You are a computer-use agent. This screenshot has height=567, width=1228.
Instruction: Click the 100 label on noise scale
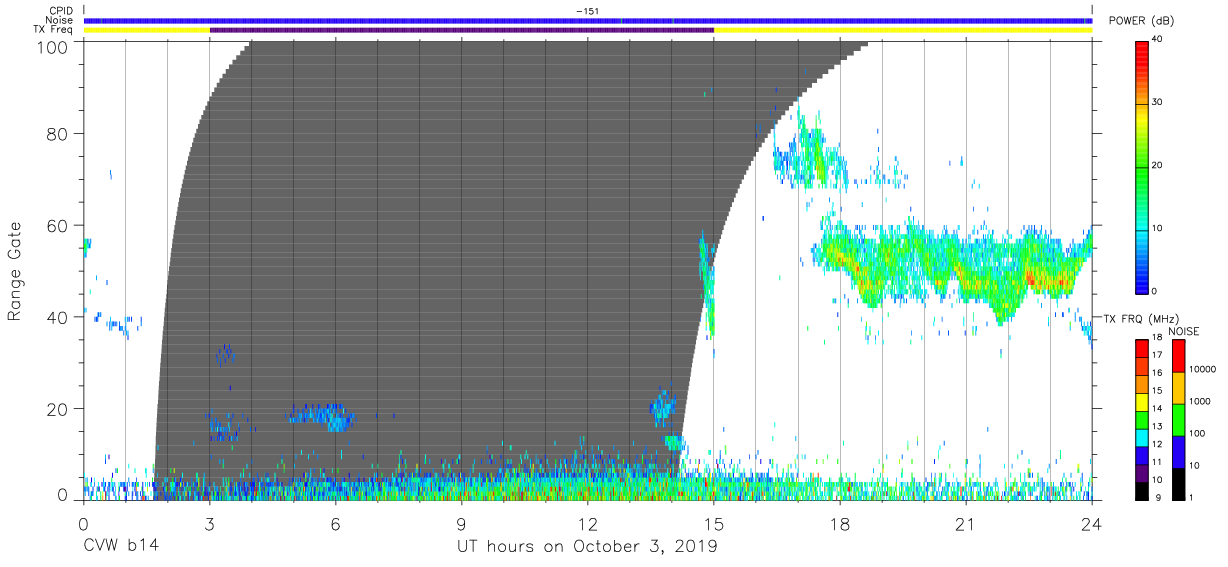[1198, 434]
